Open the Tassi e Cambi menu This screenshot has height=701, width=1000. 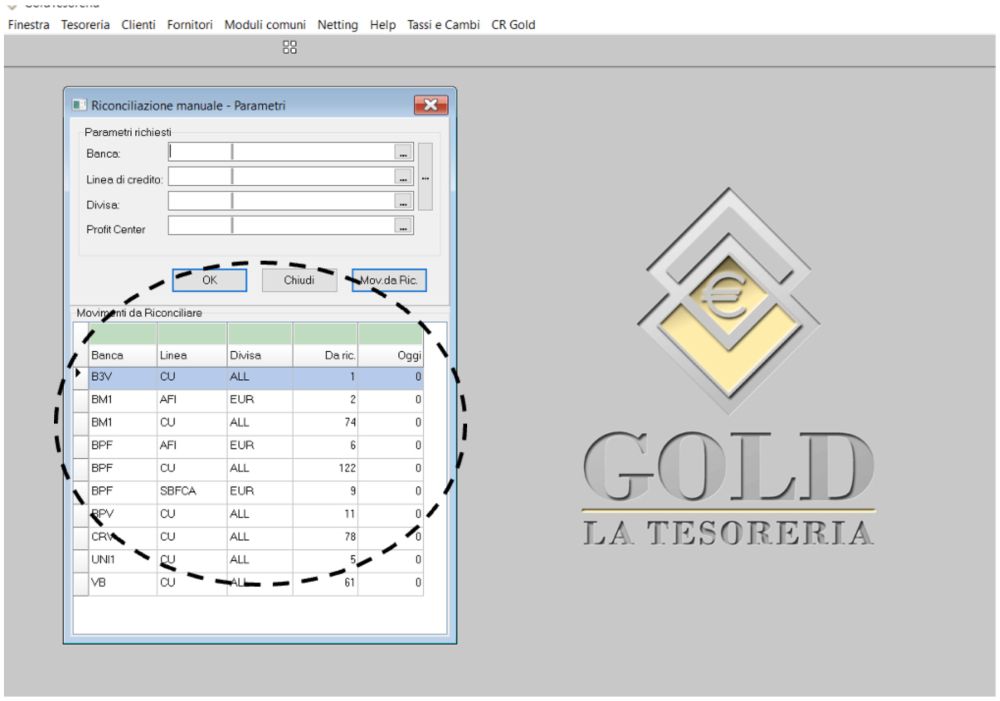pos(443,24)
